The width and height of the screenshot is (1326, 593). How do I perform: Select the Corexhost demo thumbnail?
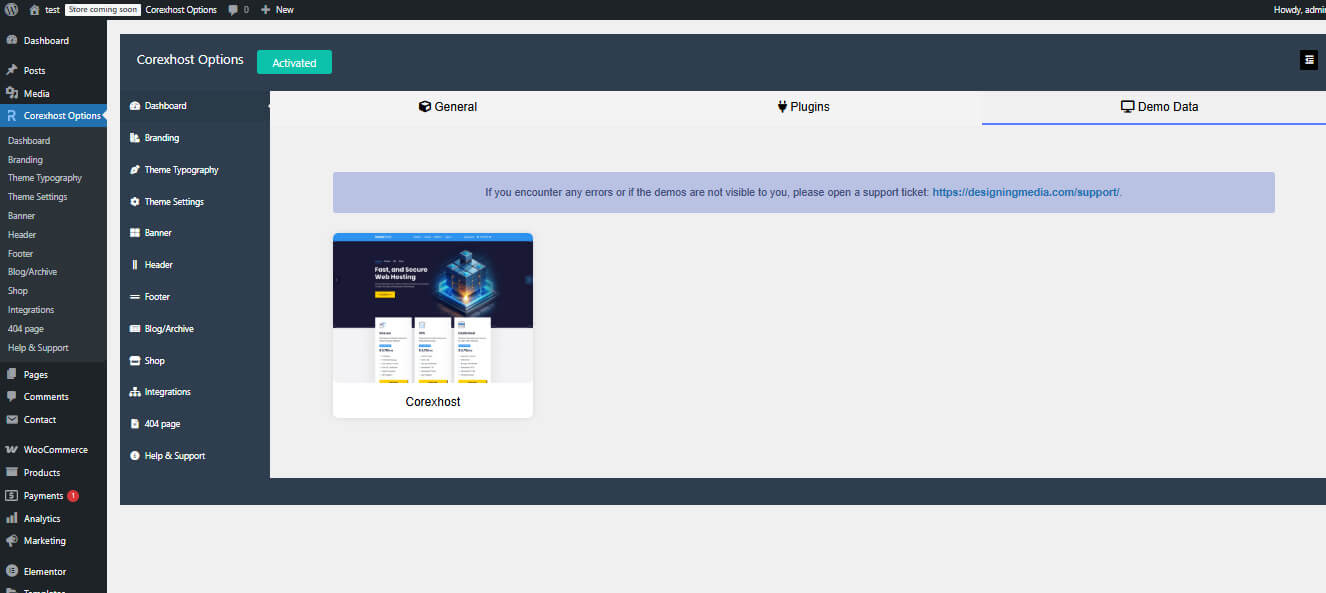[x=433, y=308]
